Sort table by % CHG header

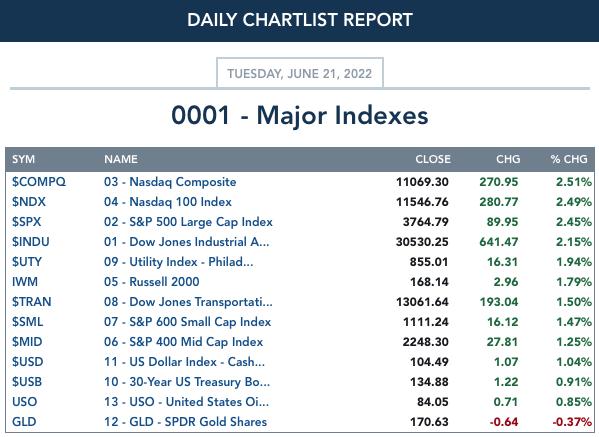569,159
